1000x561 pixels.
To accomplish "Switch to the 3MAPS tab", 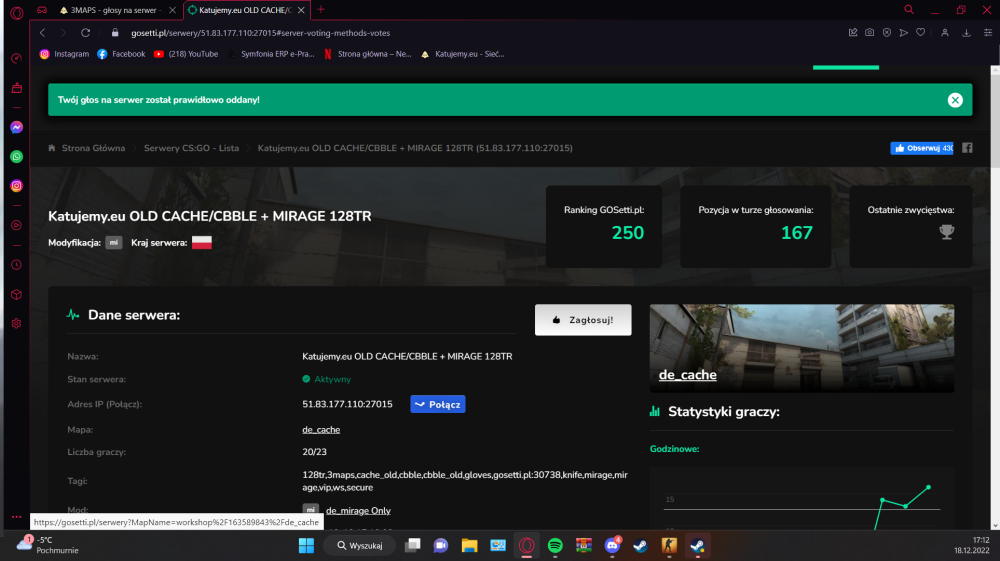I will [x=114, y=10].
